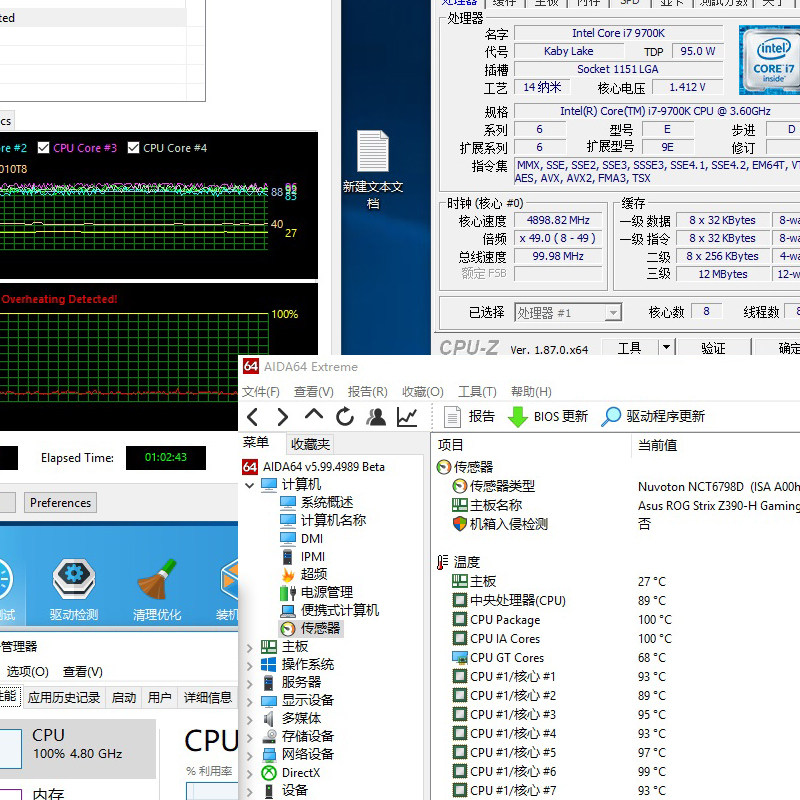Click AIDA64 v5.99.4989 Beta root node
This screenshot has height=800, width=800.
[313, 466]
